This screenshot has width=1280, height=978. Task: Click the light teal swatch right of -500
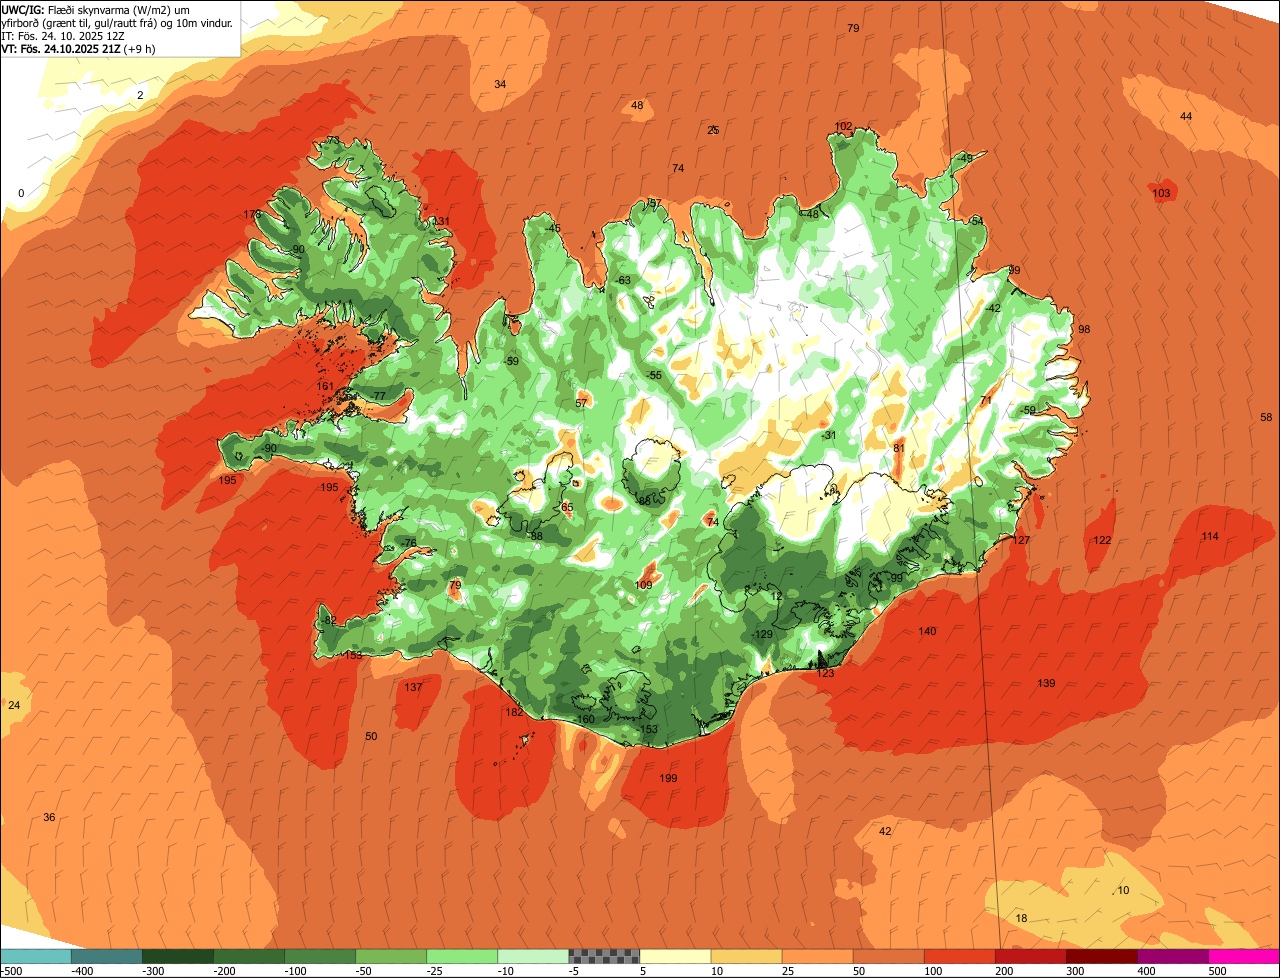tap(36, 956)
